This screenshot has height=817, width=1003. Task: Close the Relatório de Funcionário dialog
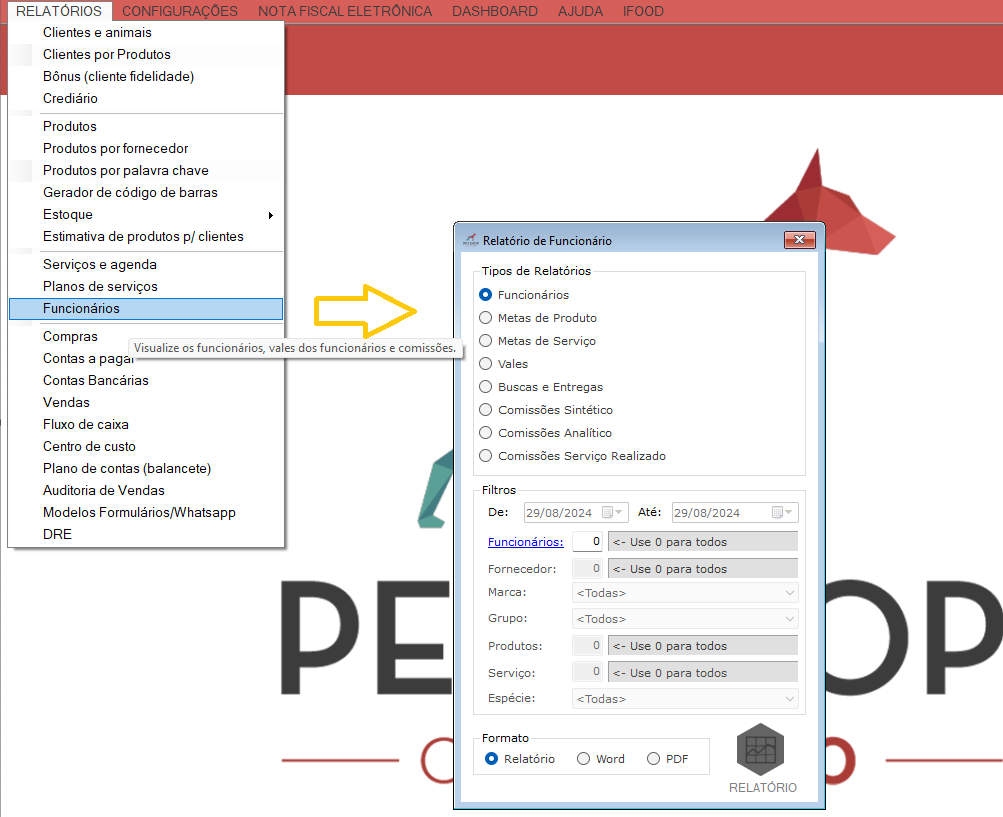[x=800, y=240]
